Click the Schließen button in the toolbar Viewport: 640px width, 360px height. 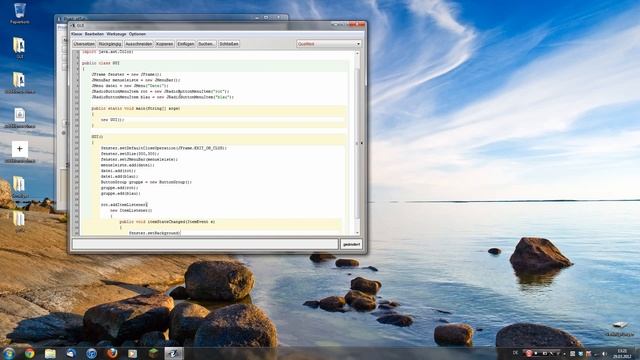click(229, 44)
